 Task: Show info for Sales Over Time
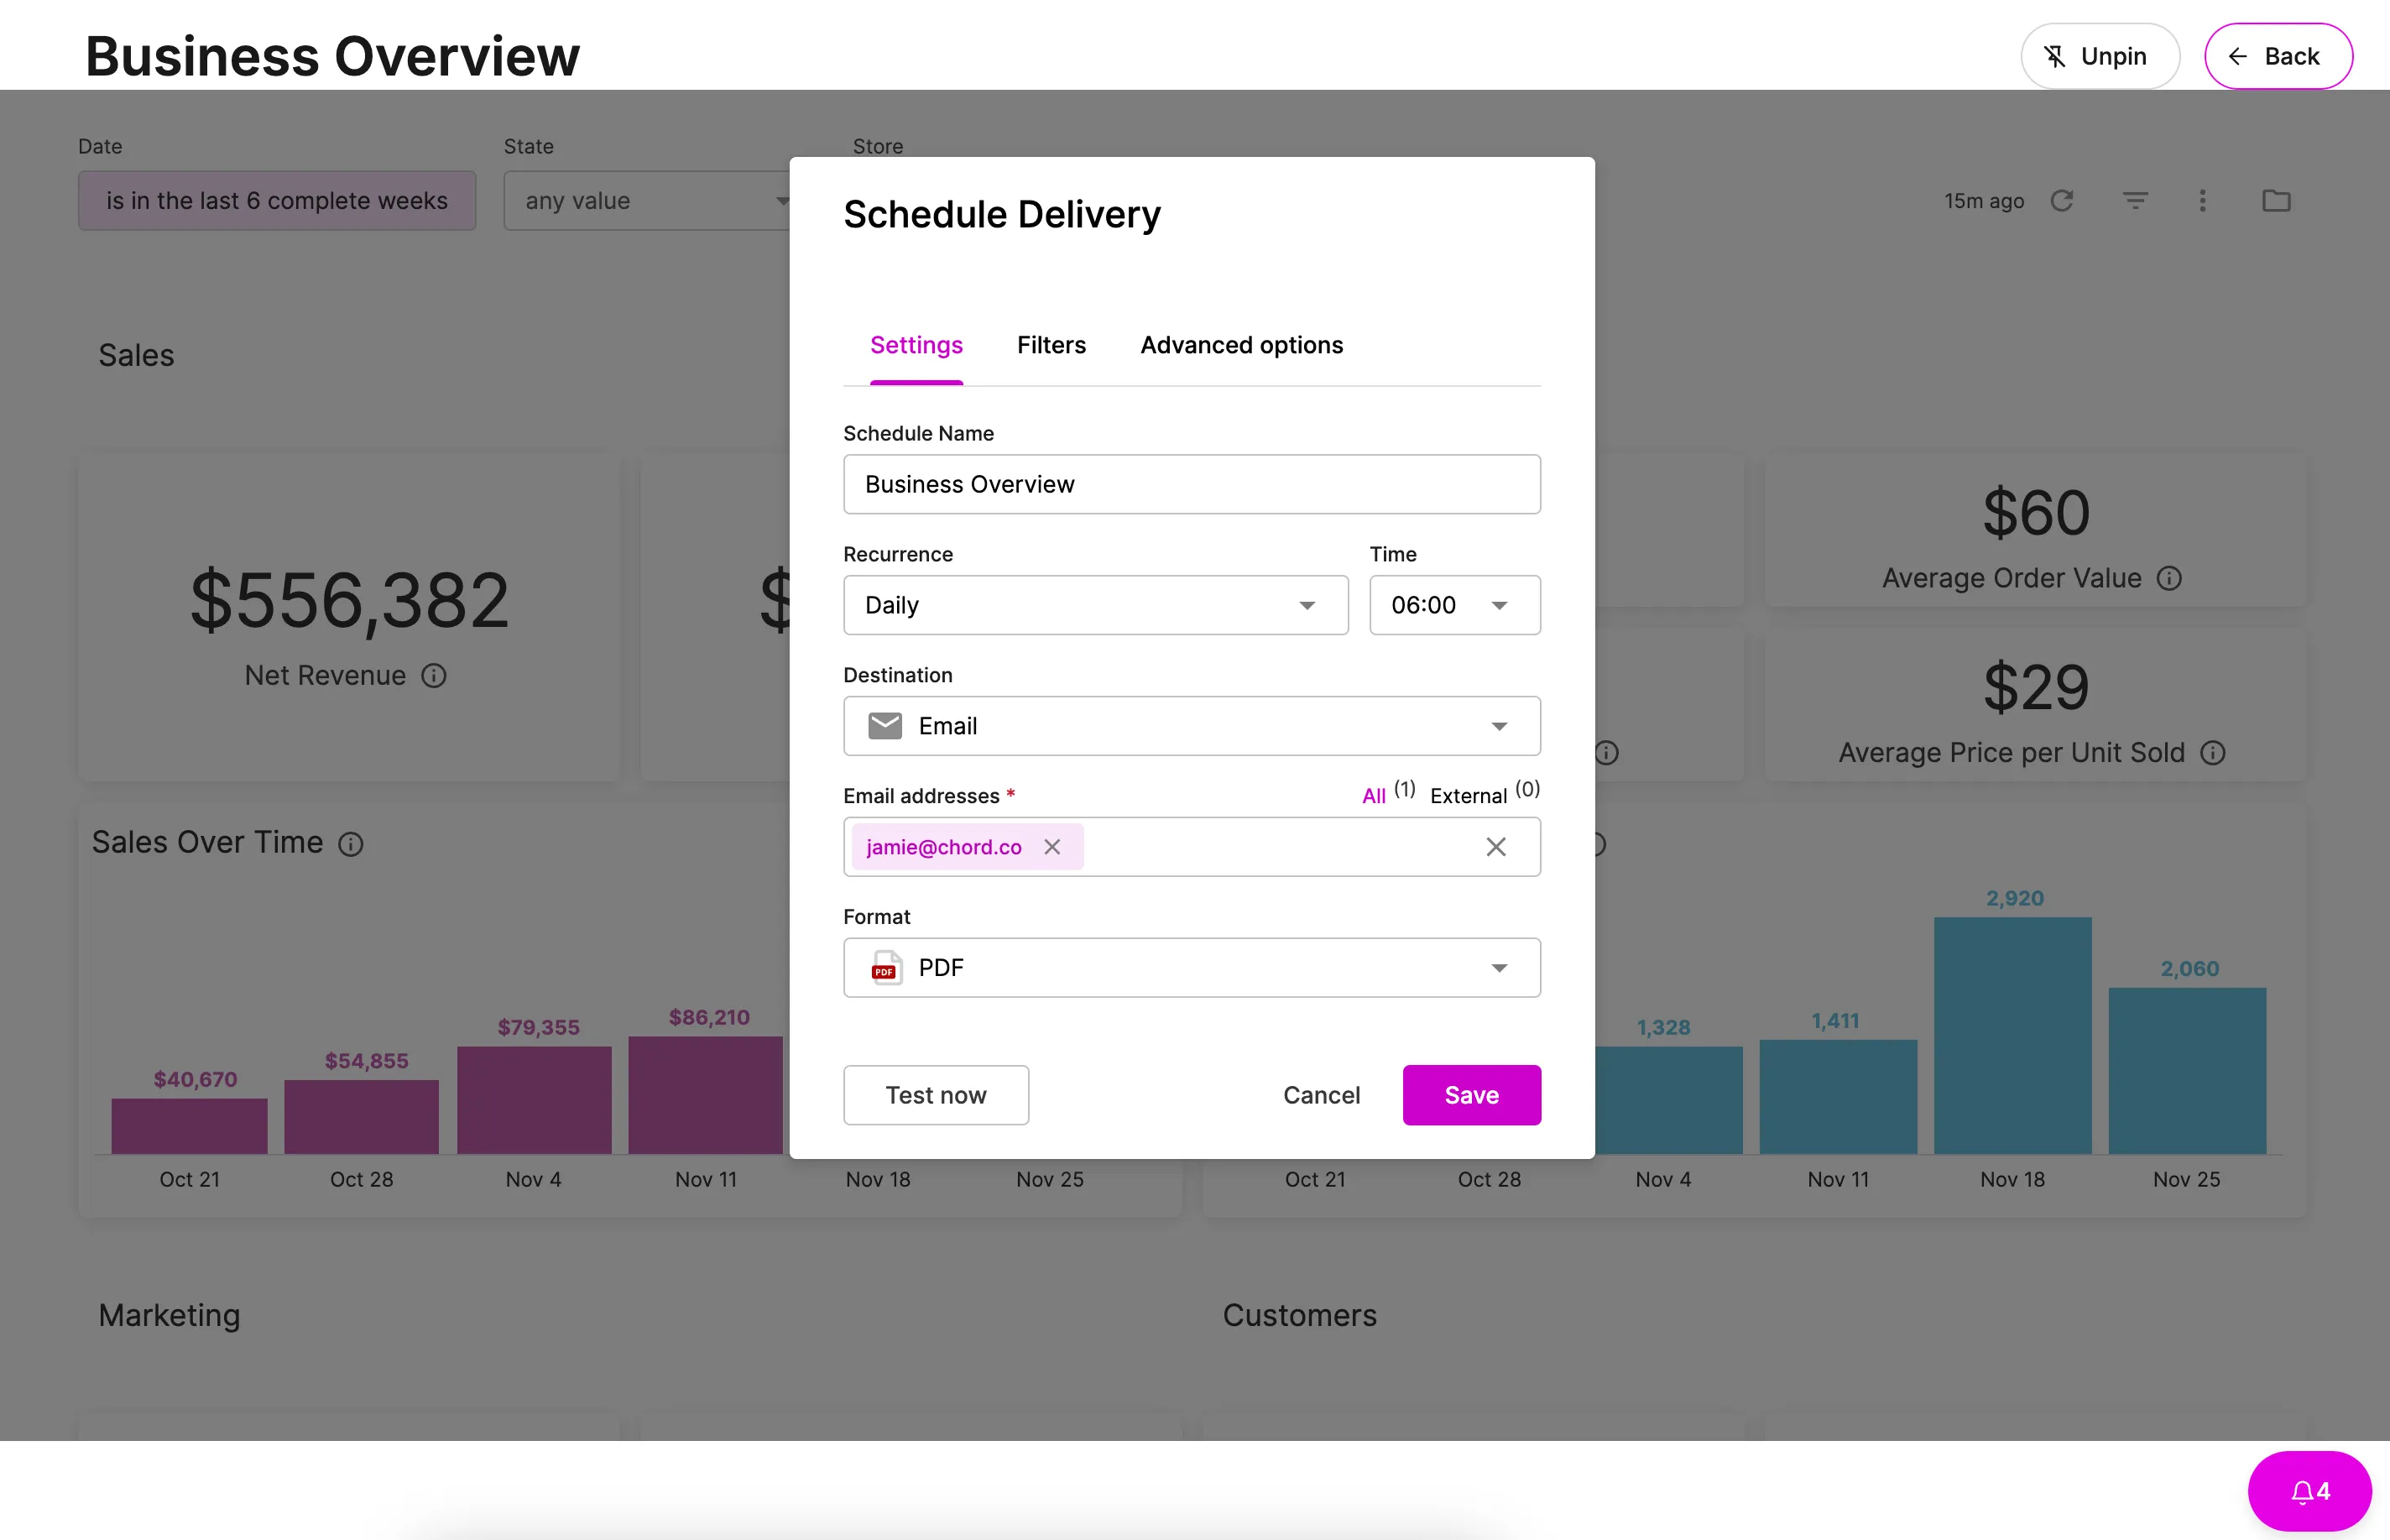click(x=350, y=844)
